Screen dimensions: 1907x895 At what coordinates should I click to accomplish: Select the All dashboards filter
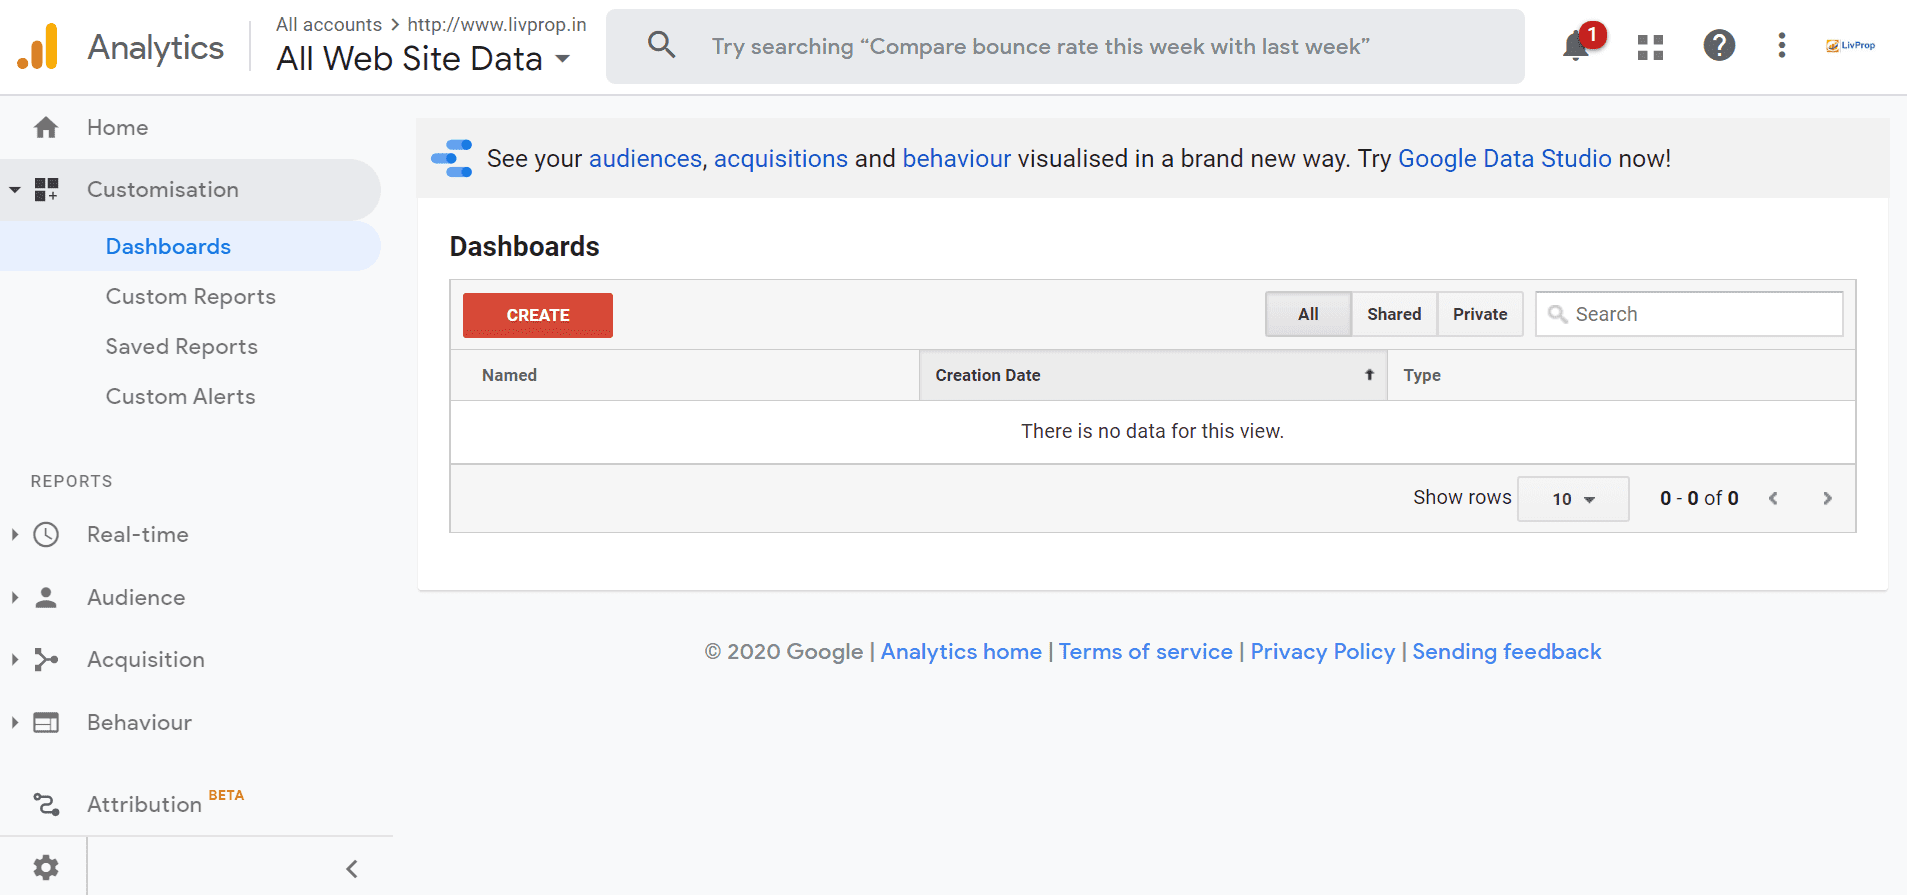[x=1308, y=314]
